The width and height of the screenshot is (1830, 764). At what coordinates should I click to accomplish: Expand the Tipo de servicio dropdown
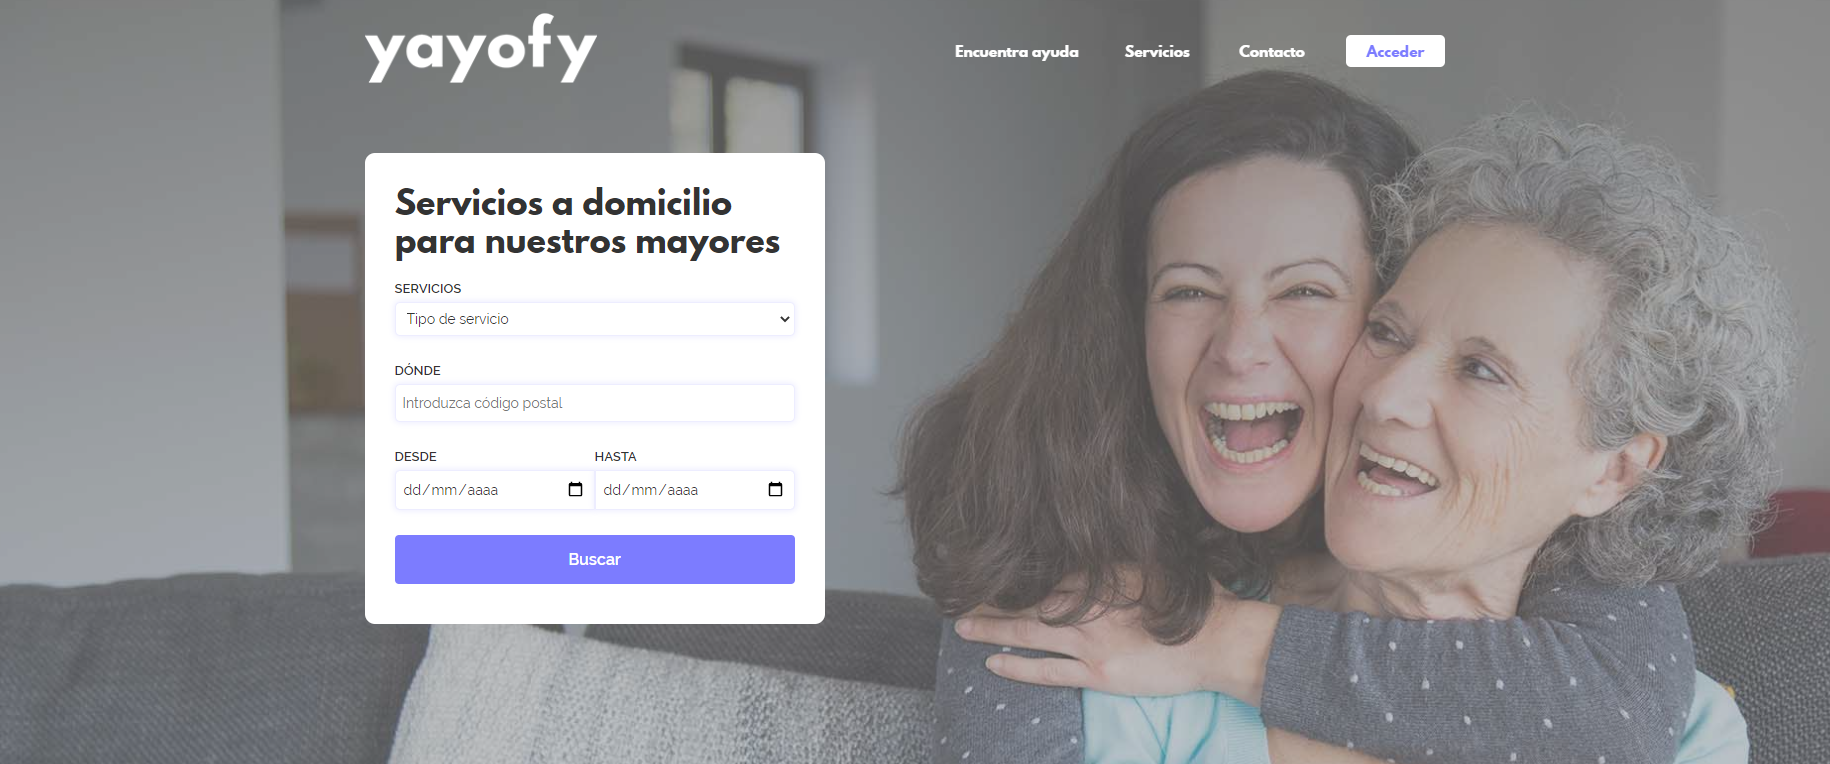[x=595, y=319]
